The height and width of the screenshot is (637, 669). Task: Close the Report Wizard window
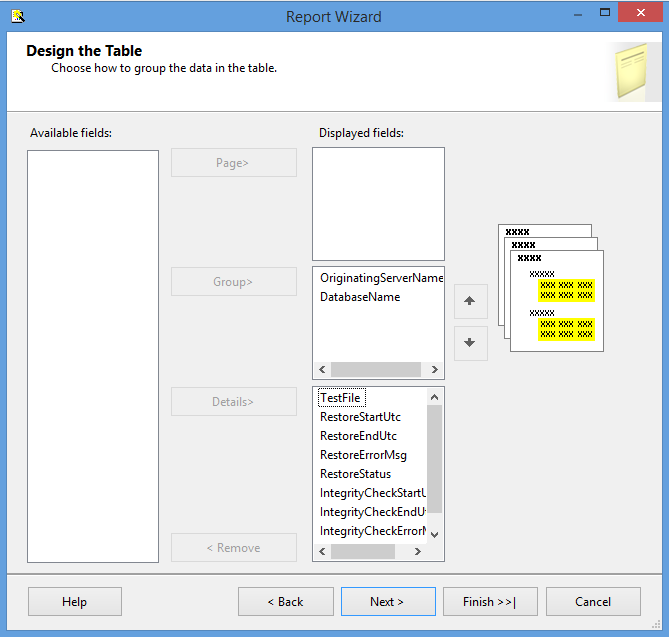point(640,12)
